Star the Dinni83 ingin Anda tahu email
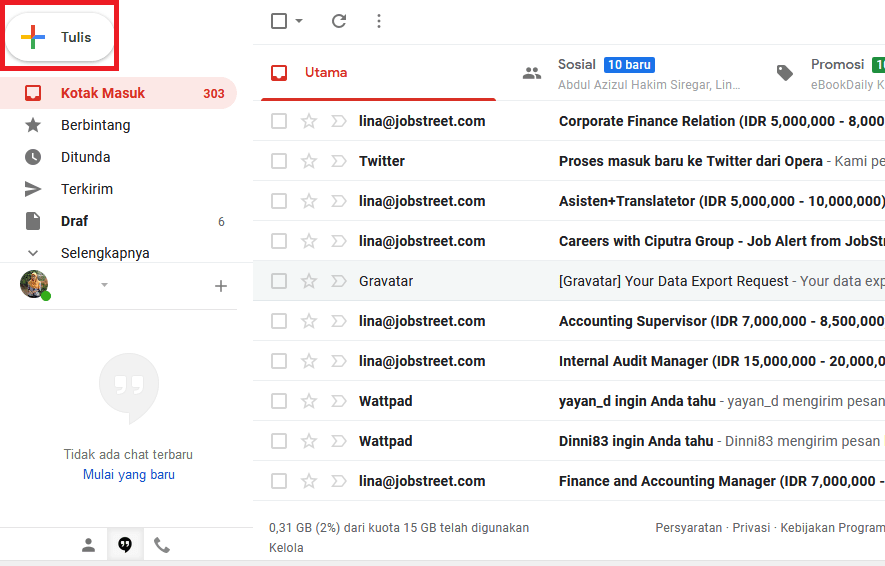 309,441
